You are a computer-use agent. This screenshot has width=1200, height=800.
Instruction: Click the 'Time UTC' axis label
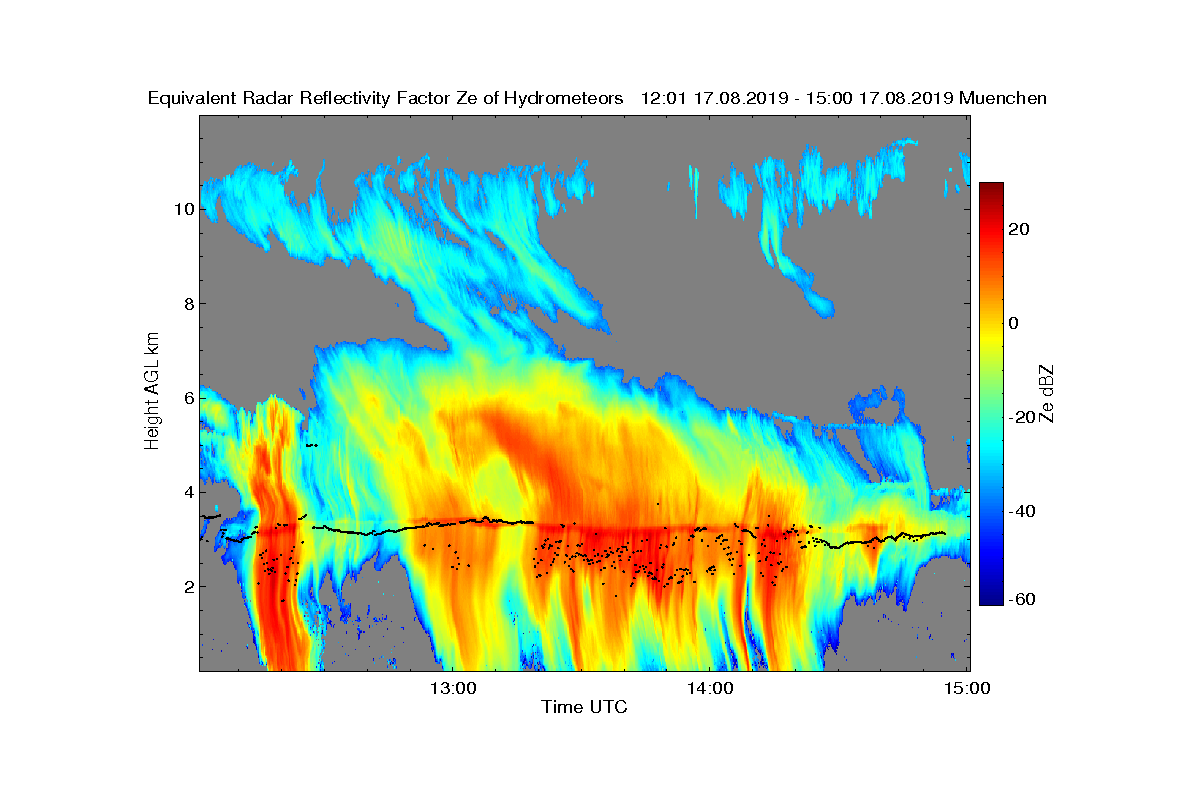(x=585, y=707)
